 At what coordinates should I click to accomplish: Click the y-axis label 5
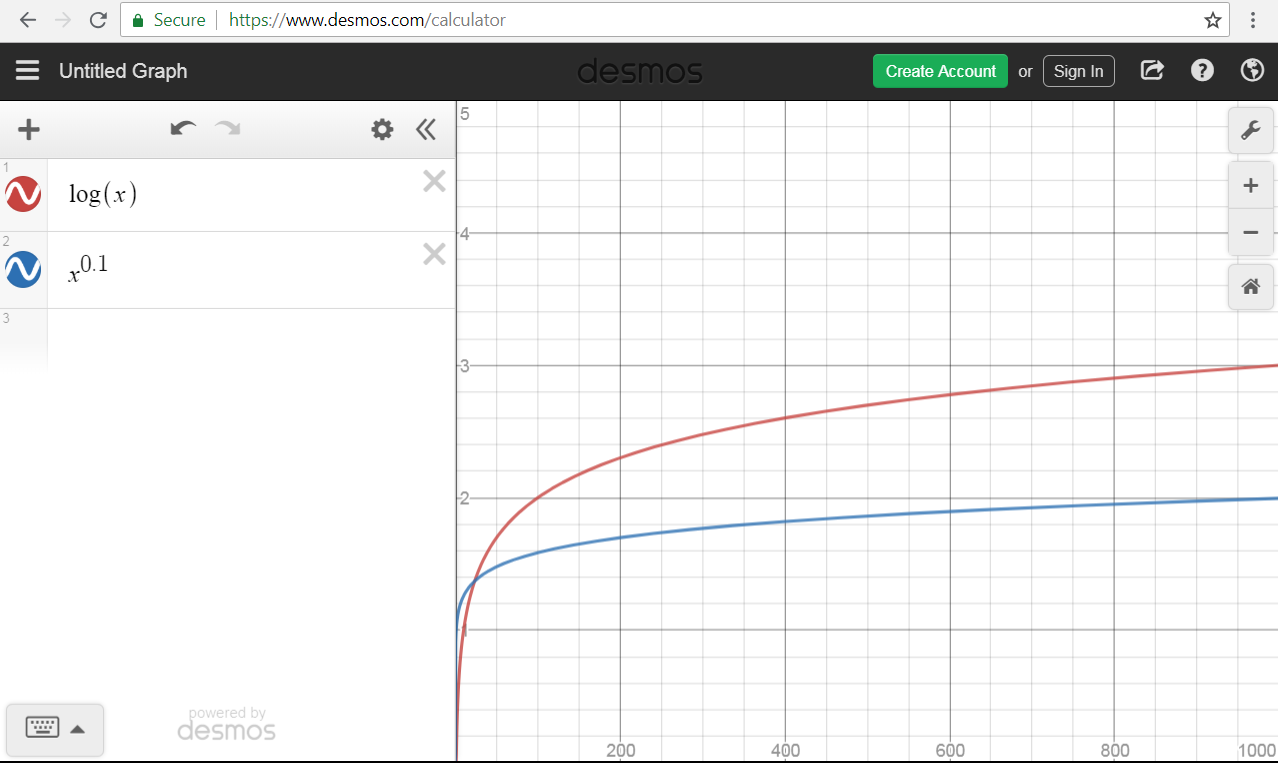(x=464, y=113)
